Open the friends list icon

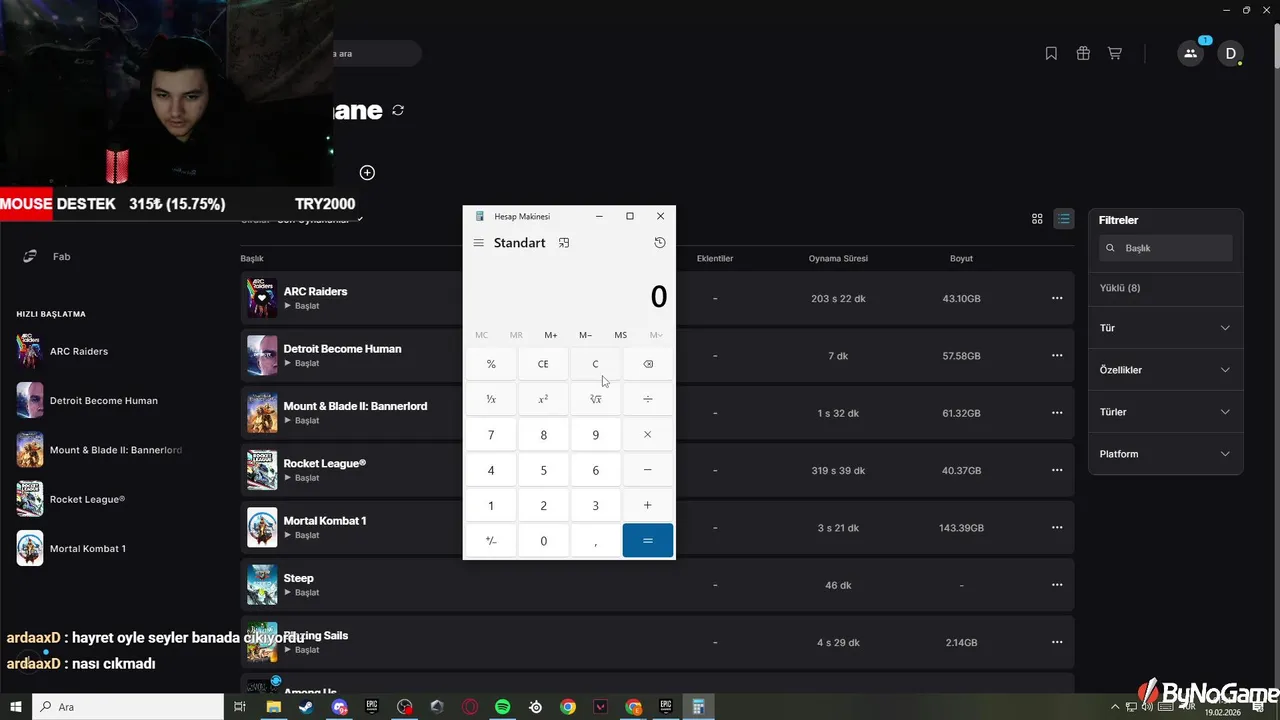1190,54
